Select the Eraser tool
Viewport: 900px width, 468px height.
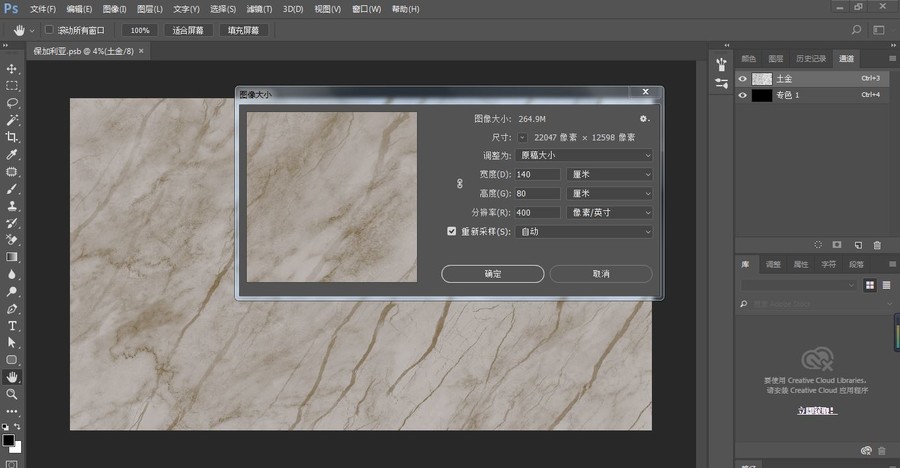point(11,240)
